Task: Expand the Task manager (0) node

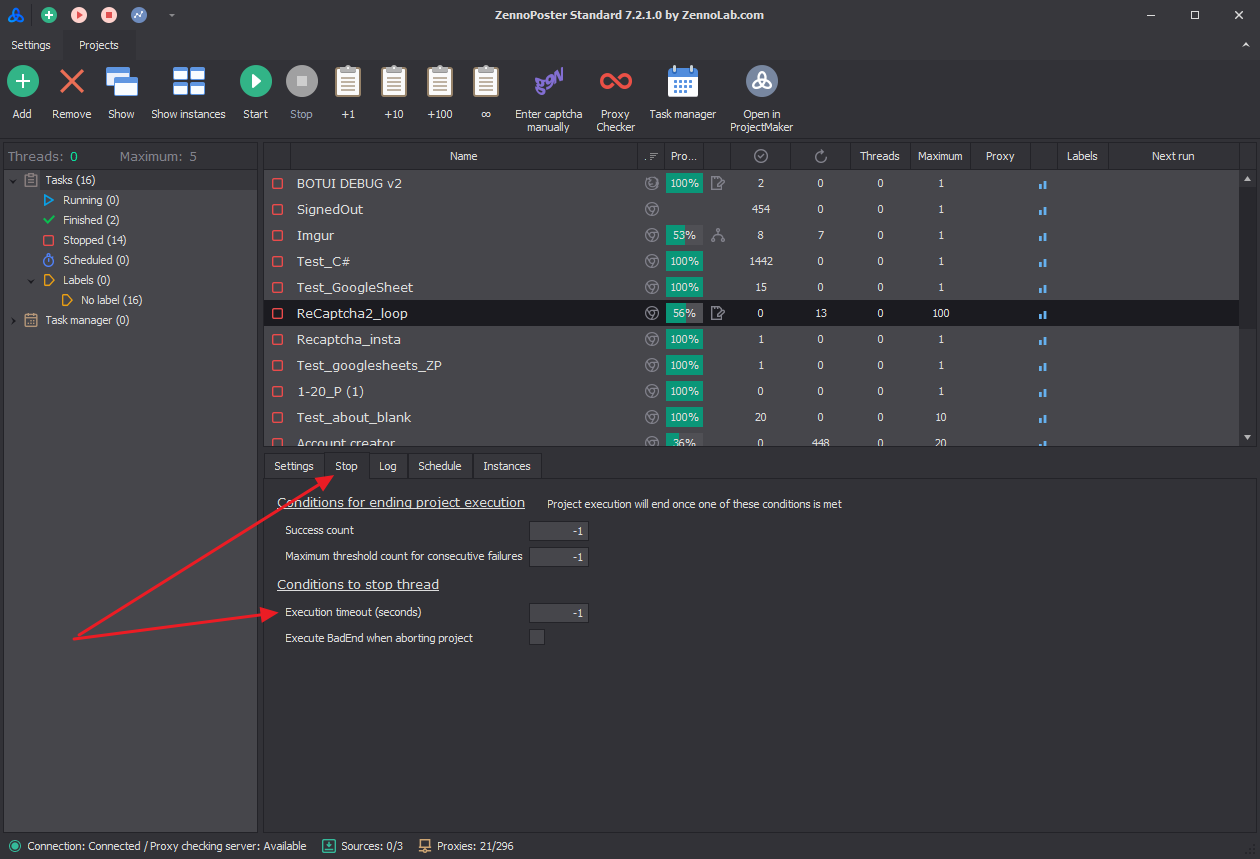Action: [x=13, y=320]
